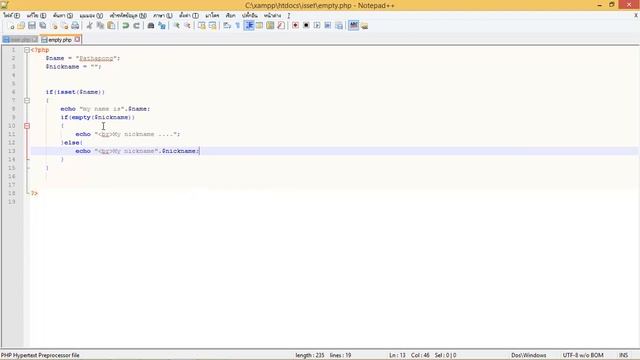
Task: Place cursor on 'if(empty($nickname))' line
Action: [x=98, y=117]
